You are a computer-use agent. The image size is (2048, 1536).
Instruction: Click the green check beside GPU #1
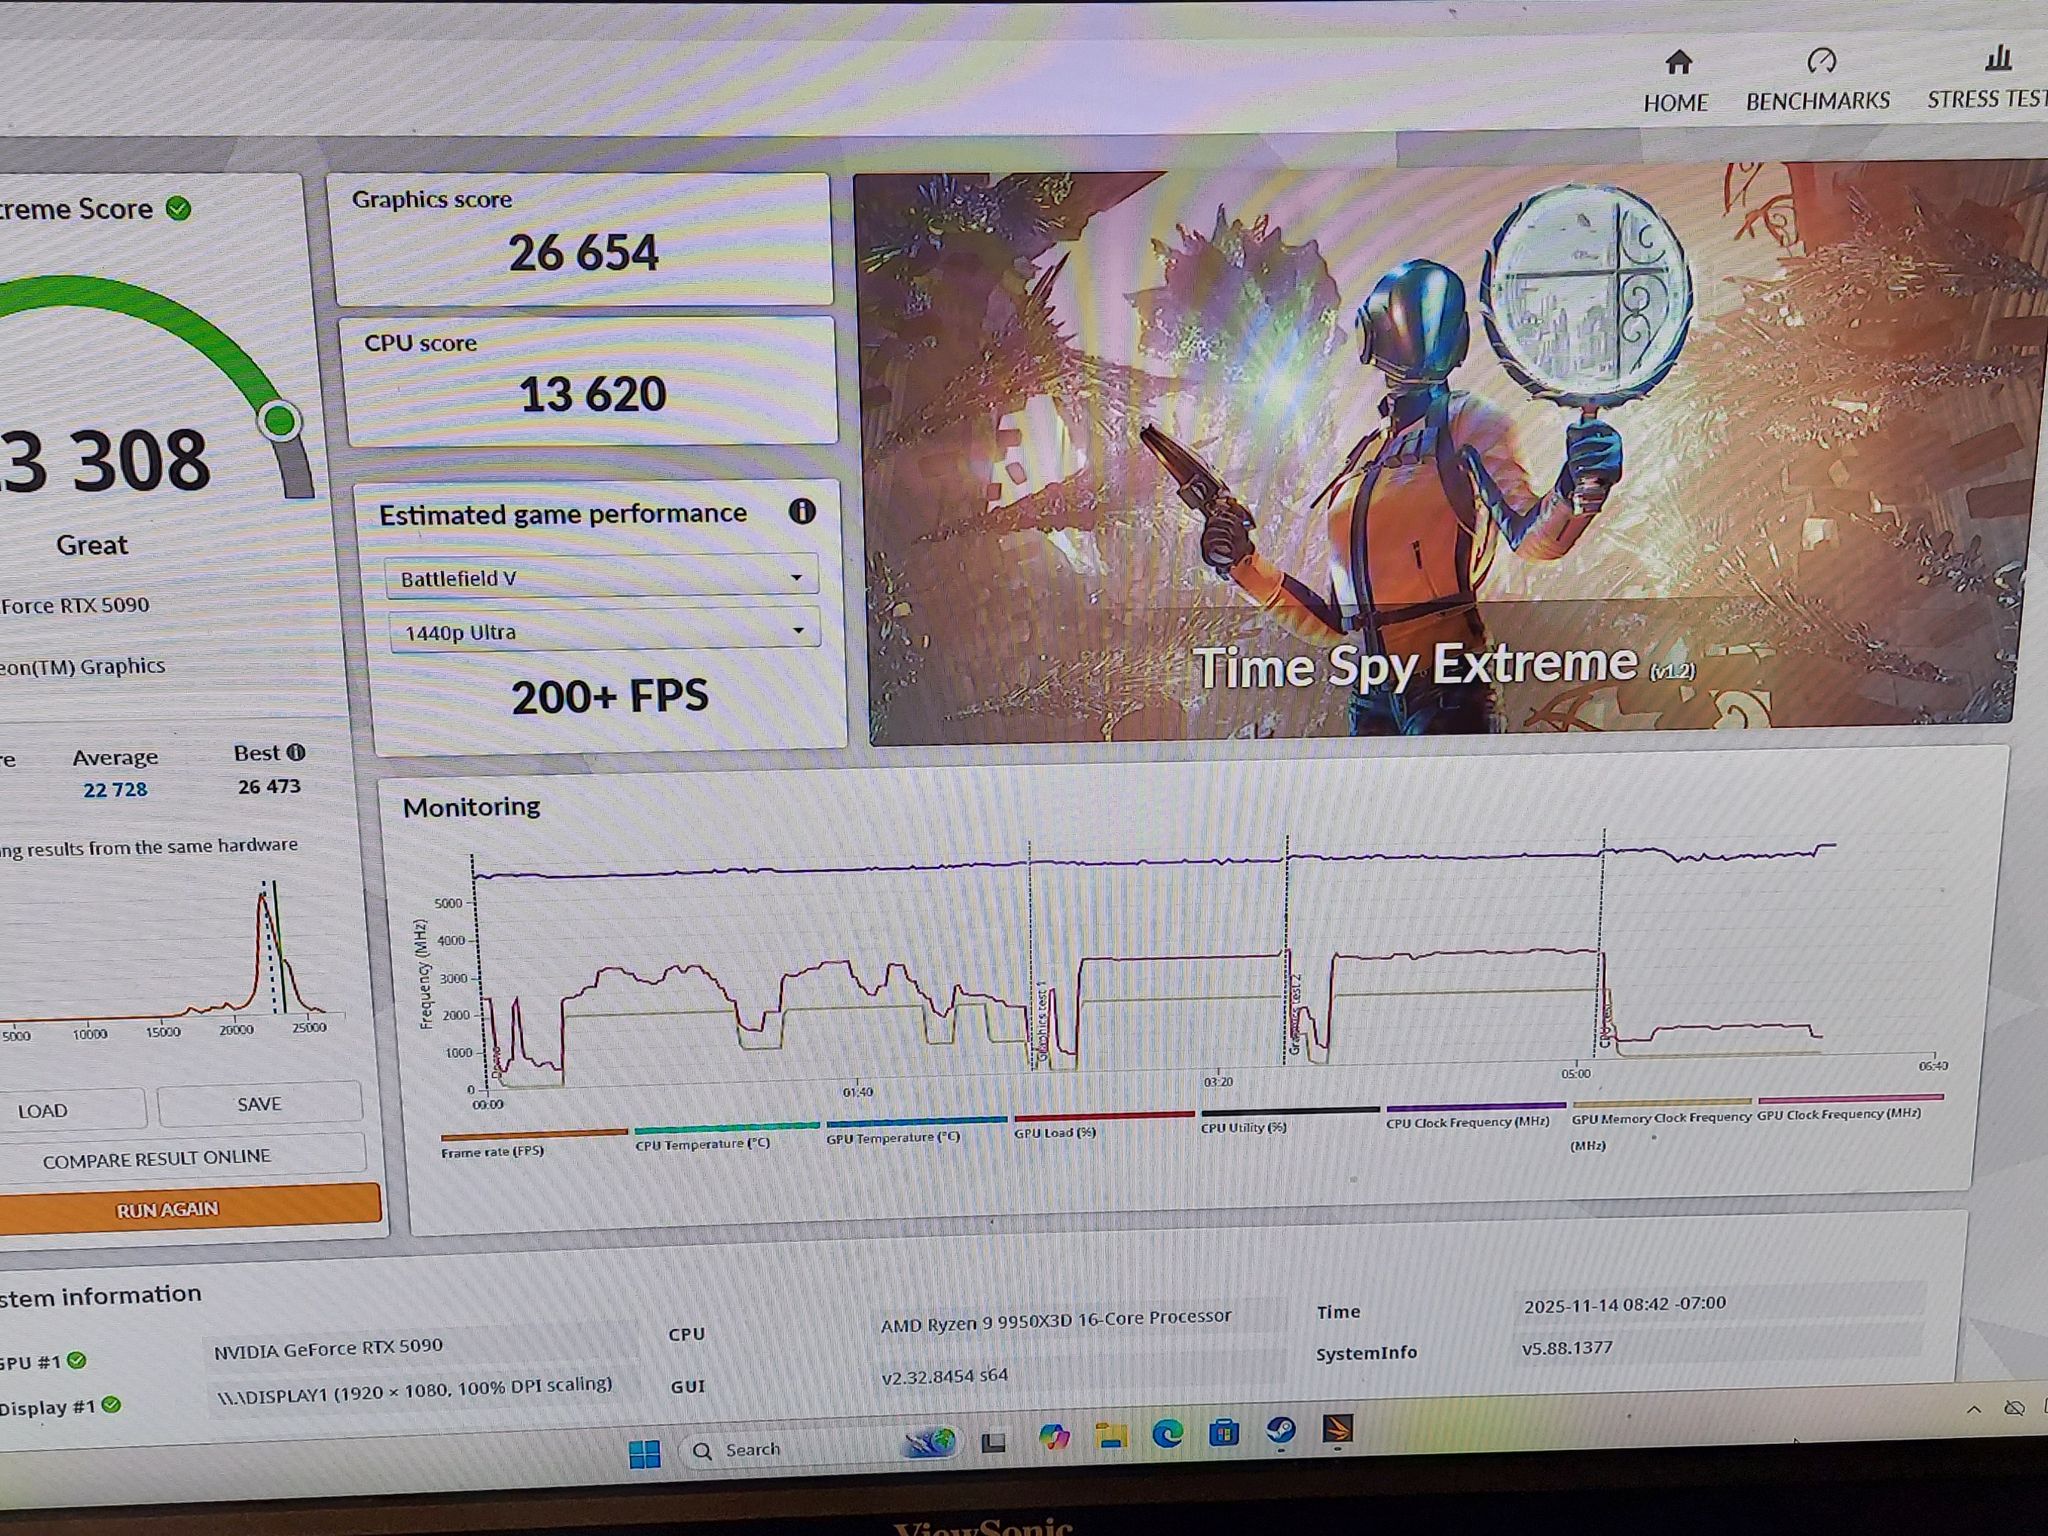click(x=77, y=1360)
